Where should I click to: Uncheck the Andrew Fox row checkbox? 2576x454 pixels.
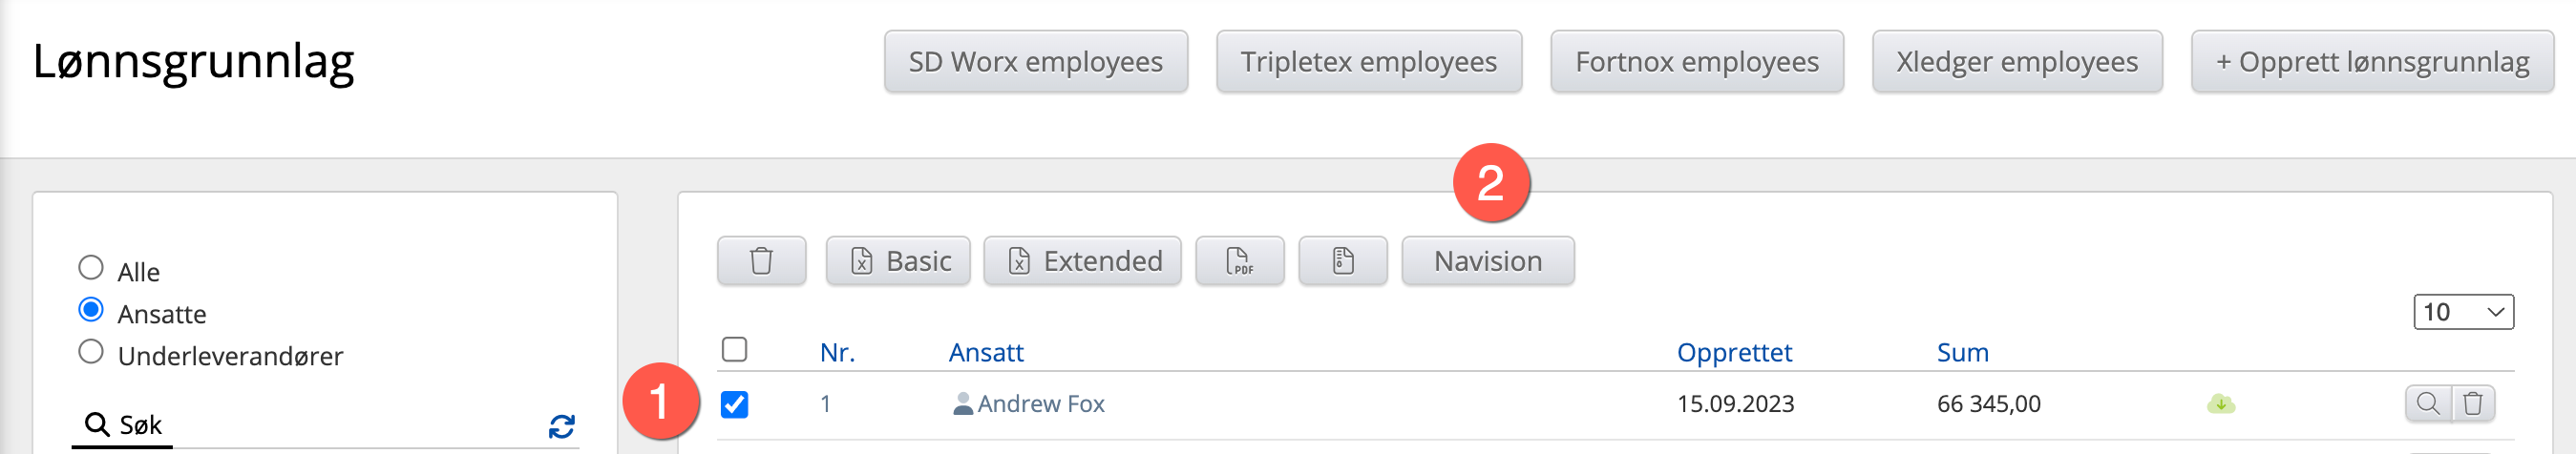(x=734, y=404)
